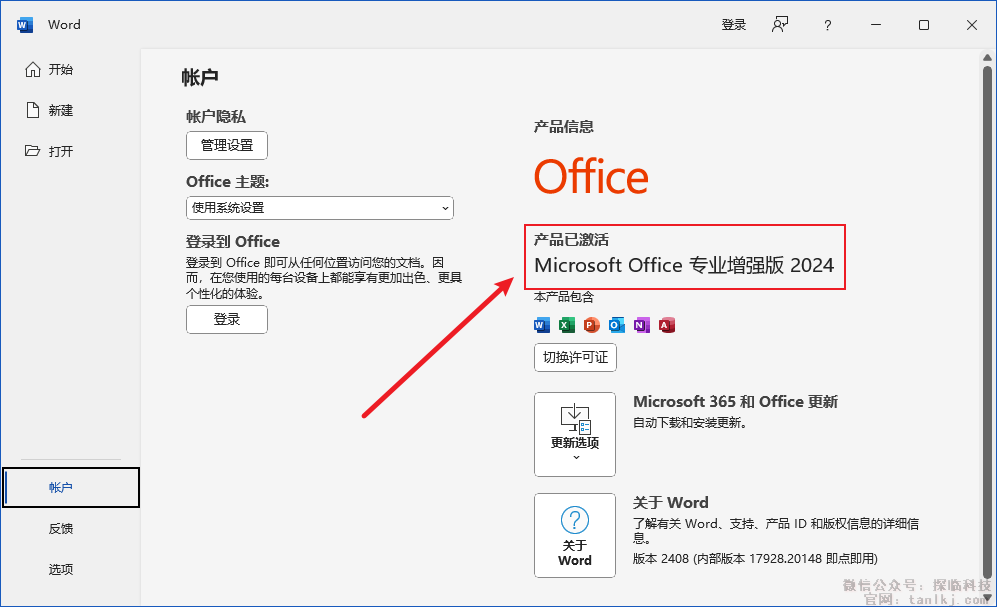The height and width of the screenshot is (607, 997).
Task: Click the 帐户隐私 heading
Action: click(216, 117)
